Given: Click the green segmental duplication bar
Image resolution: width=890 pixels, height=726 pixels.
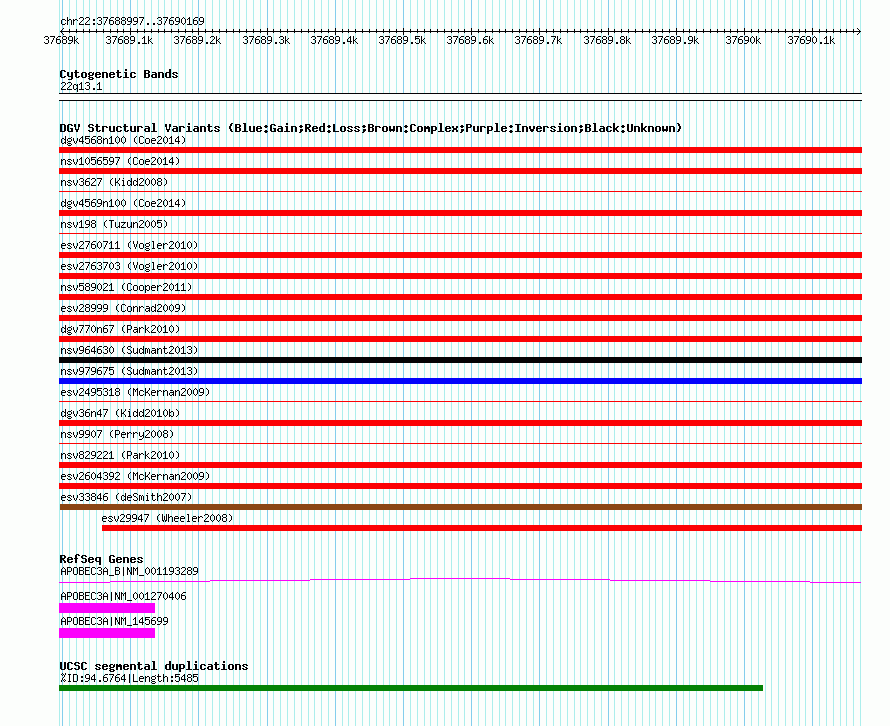Looking at the screenshot, I should [x=411, y=688].
